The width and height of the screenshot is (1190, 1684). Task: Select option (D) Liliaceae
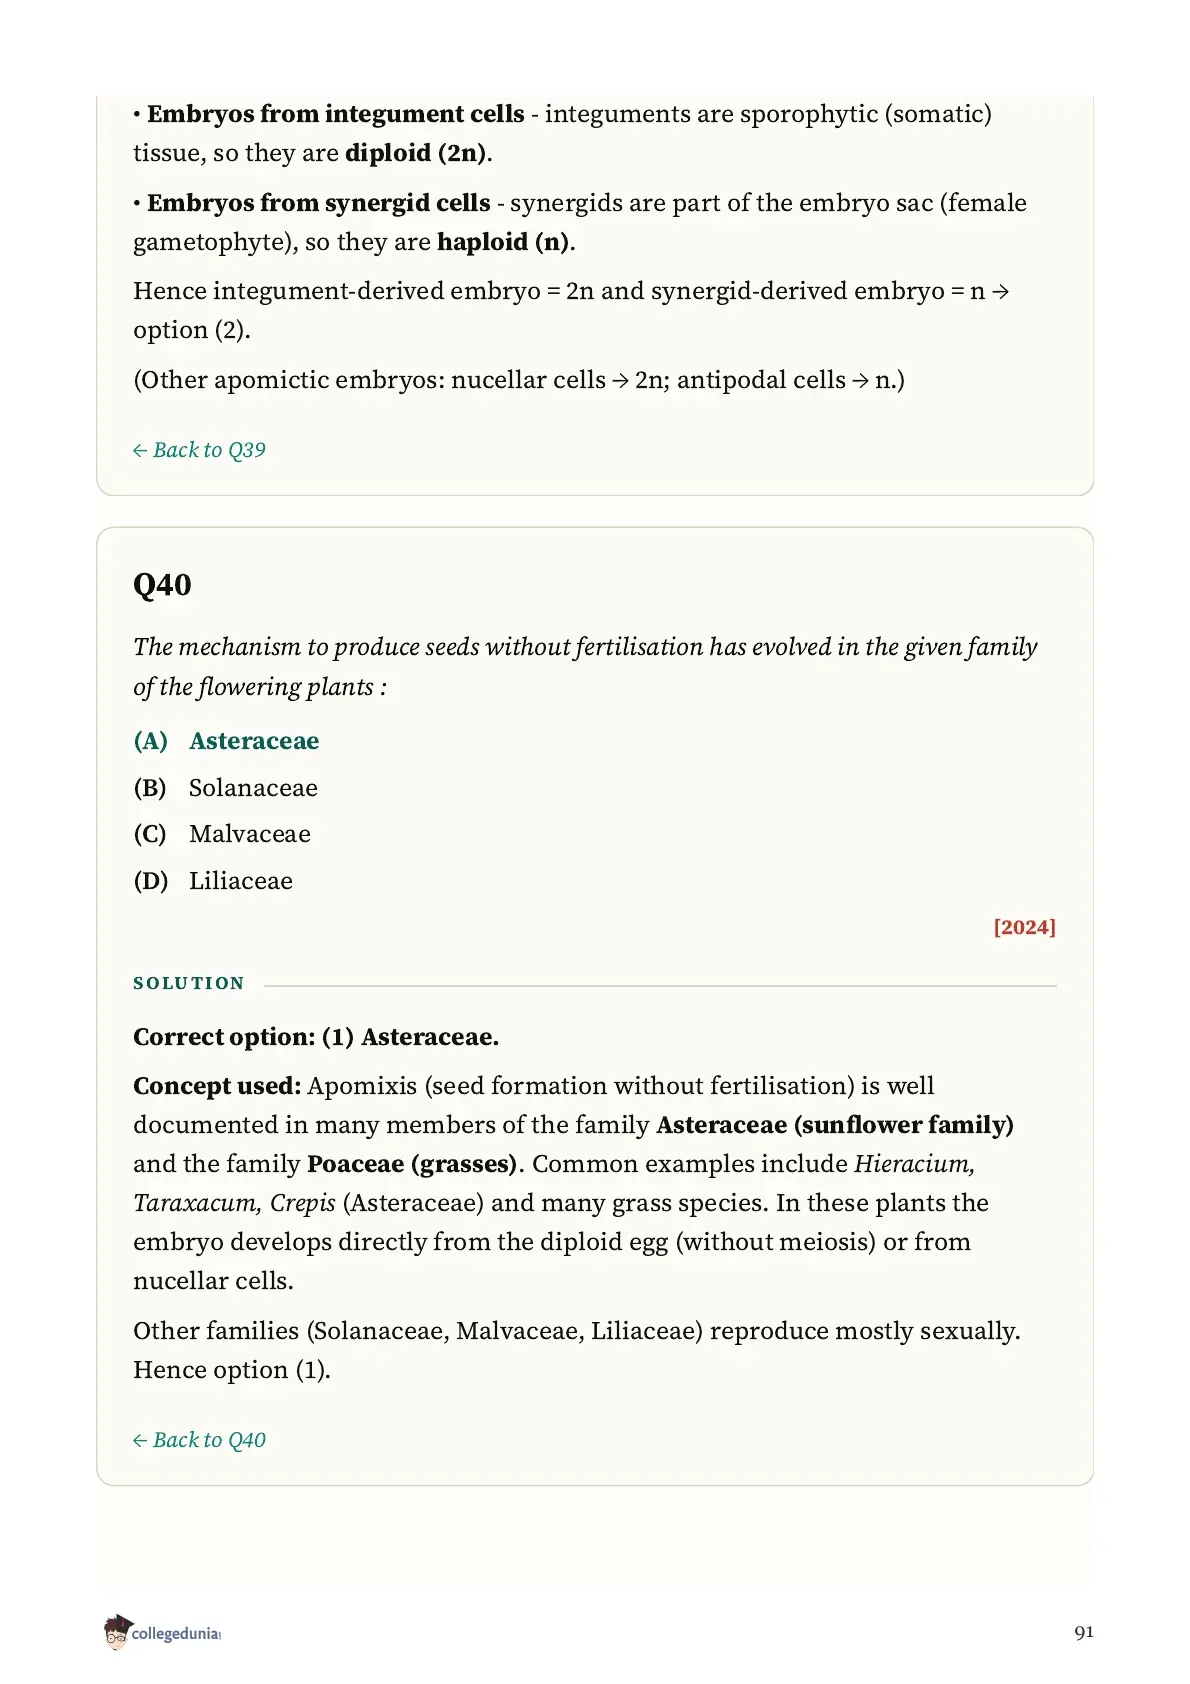coord(213,881)
